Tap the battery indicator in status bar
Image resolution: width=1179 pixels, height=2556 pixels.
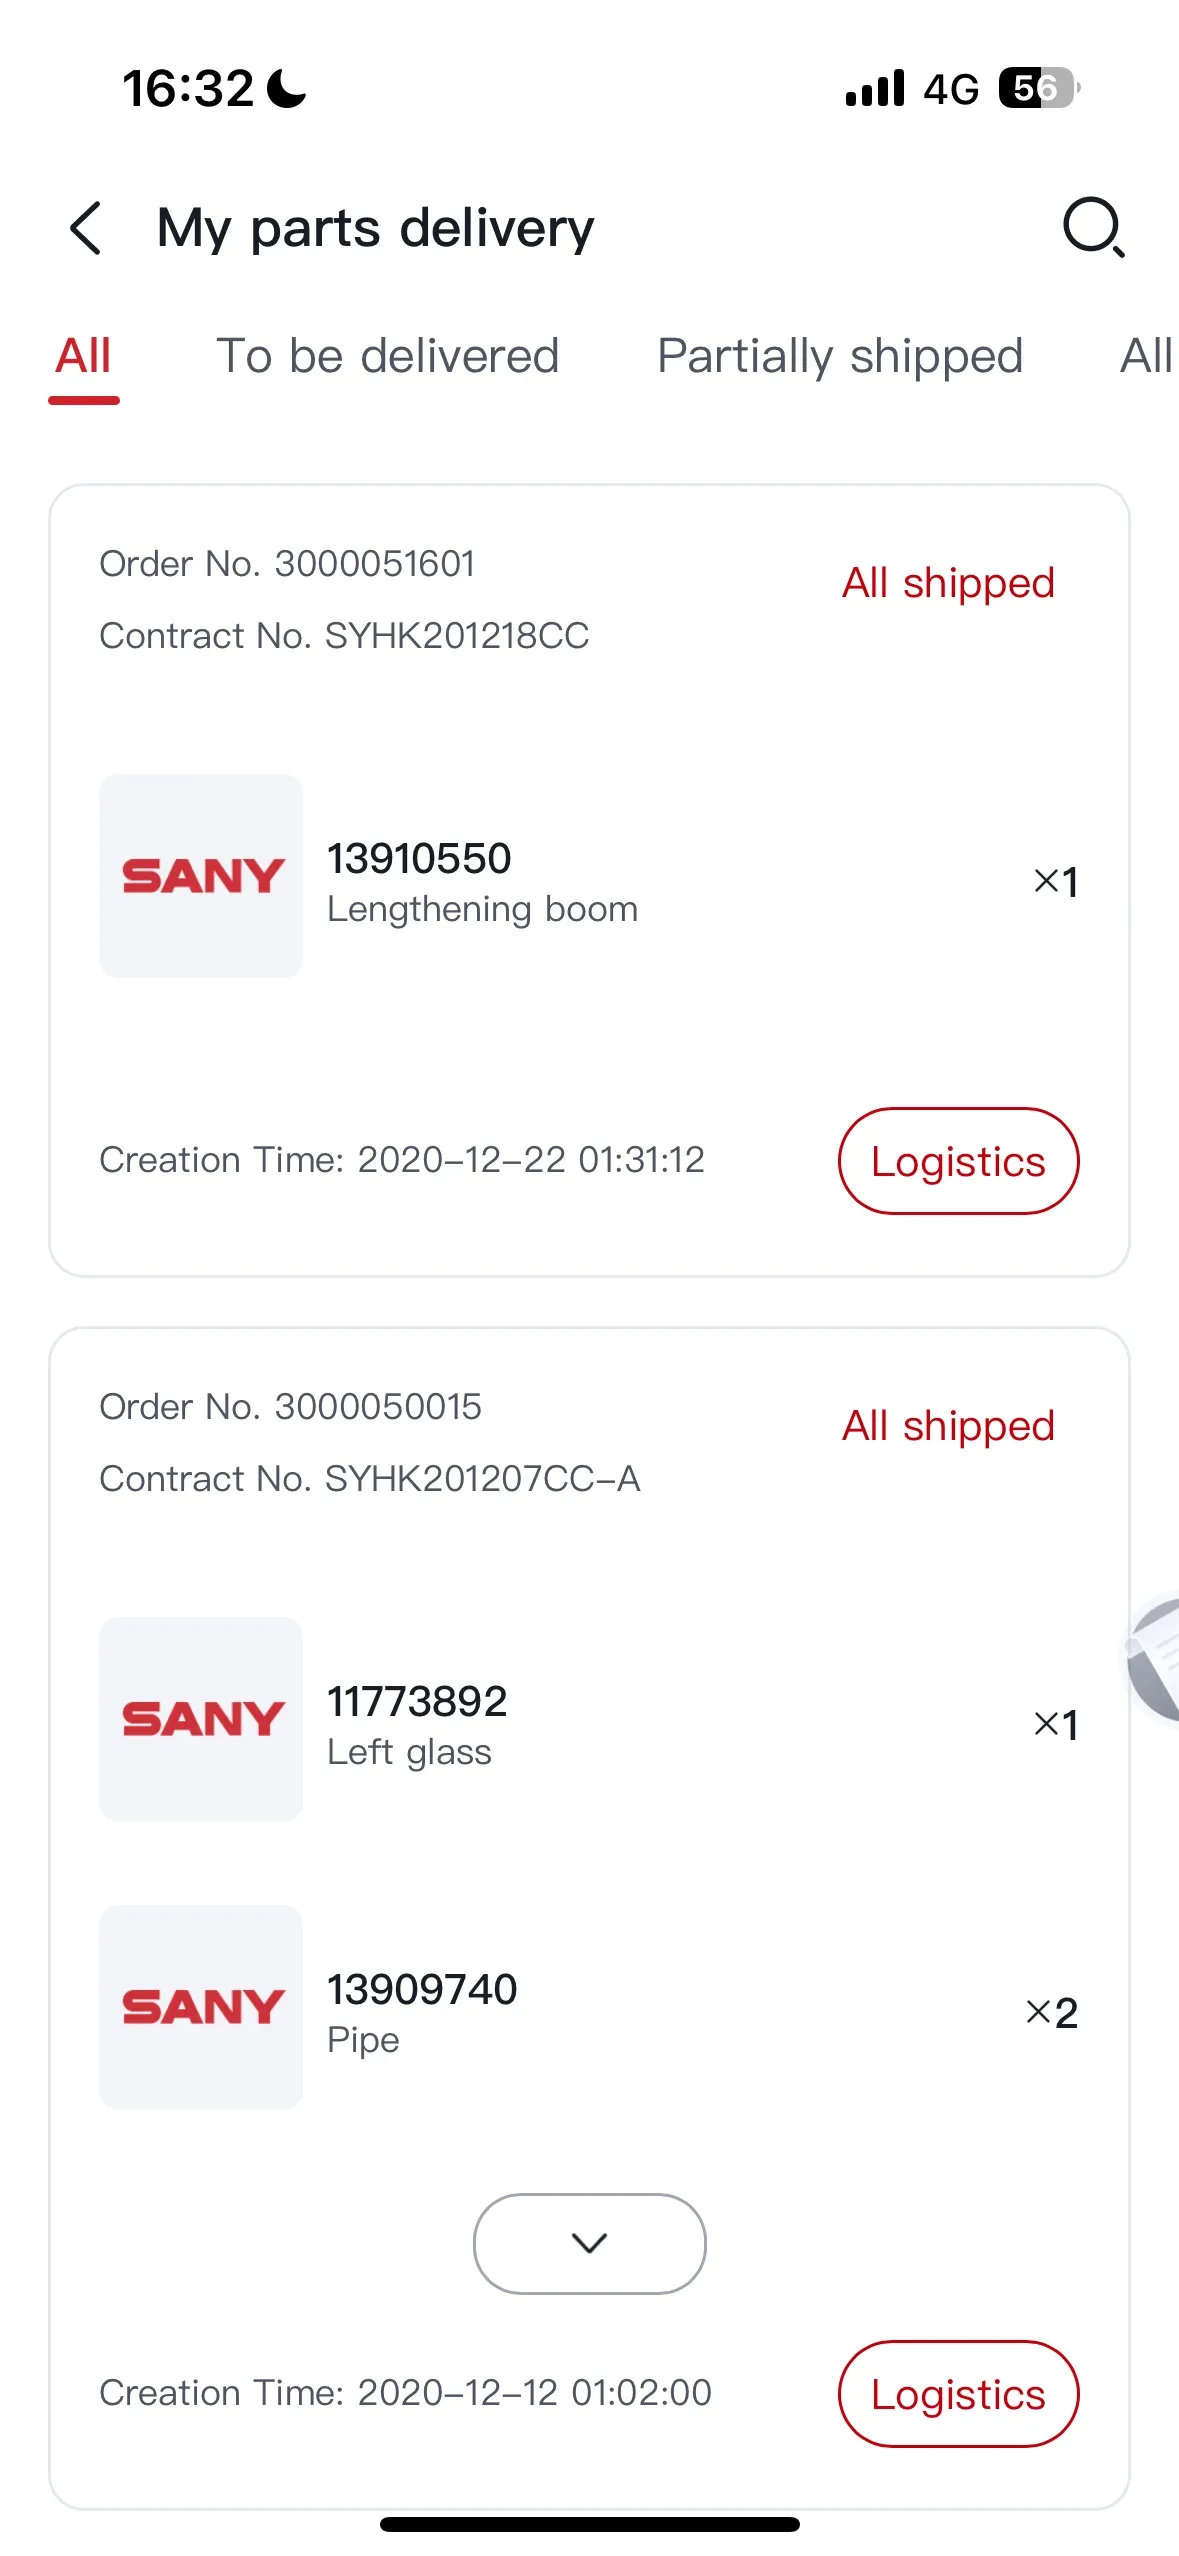[1036, 90]
